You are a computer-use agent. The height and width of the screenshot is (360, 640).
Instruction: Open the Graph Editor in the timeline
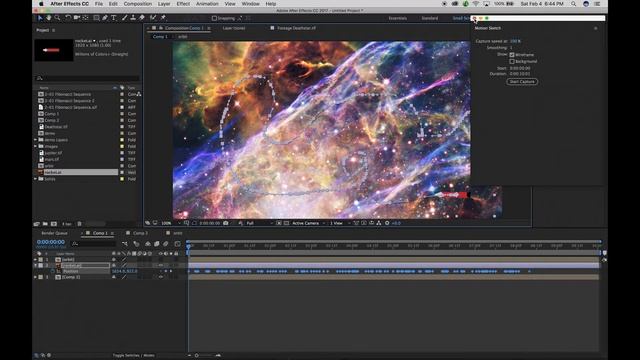[x=178, y=244]
